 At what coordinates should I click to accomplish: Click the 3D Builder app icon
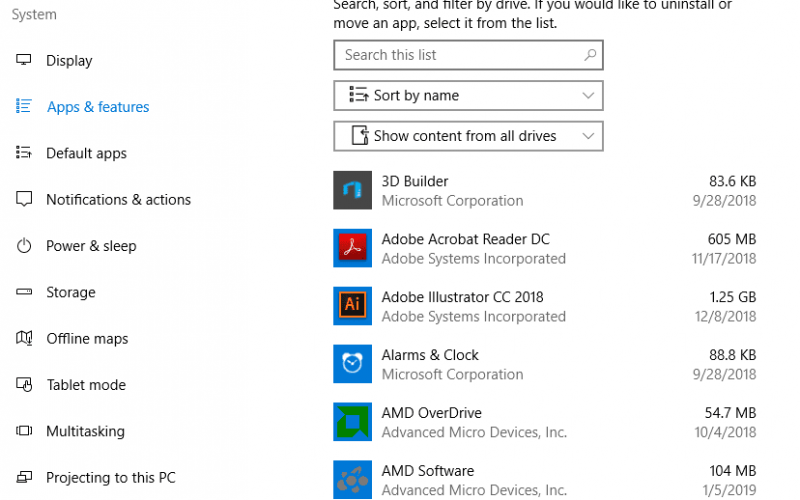(x=352, y=190)
